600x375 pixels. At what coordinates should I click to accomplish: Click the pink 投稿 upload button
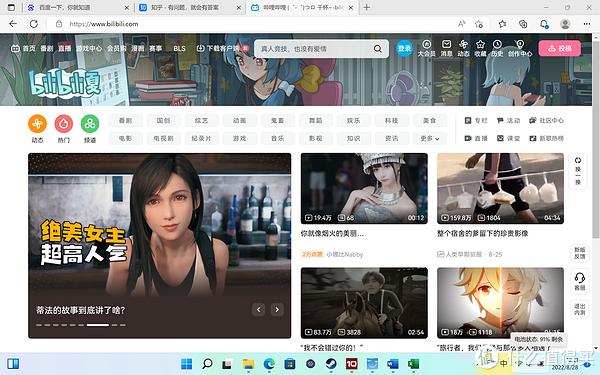click(x=559, y=48)
